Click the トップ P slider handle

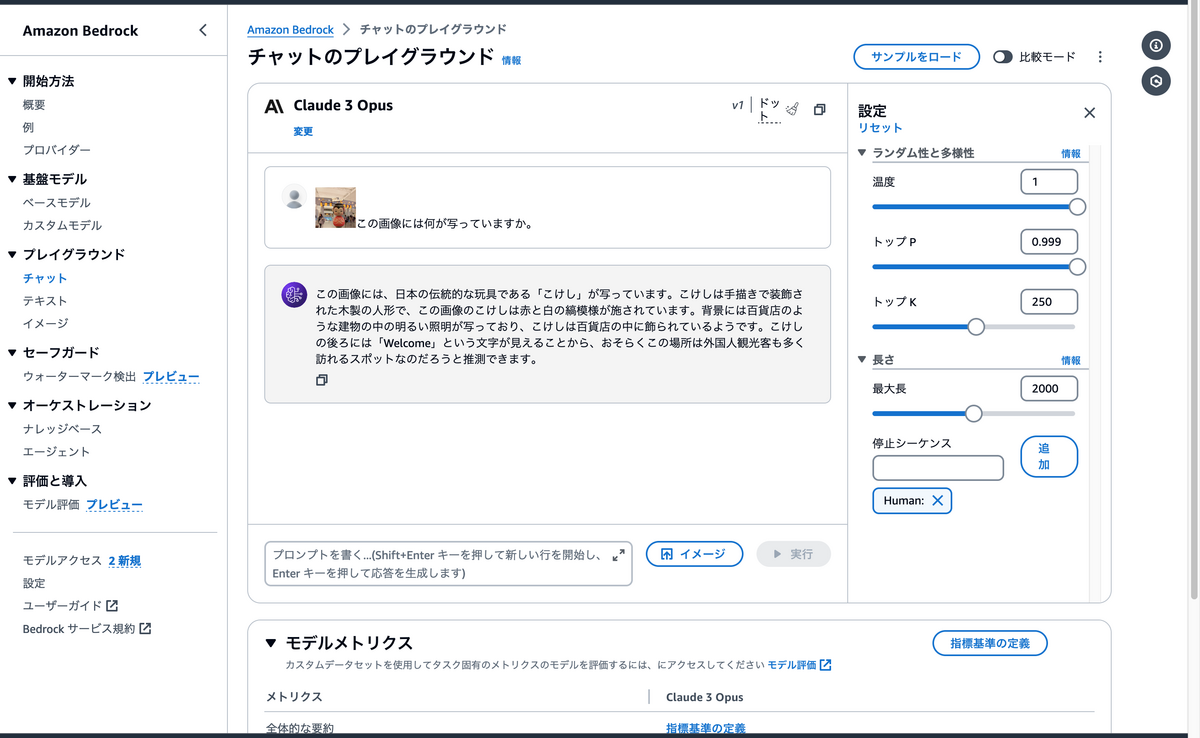[x=1077, y=267]
